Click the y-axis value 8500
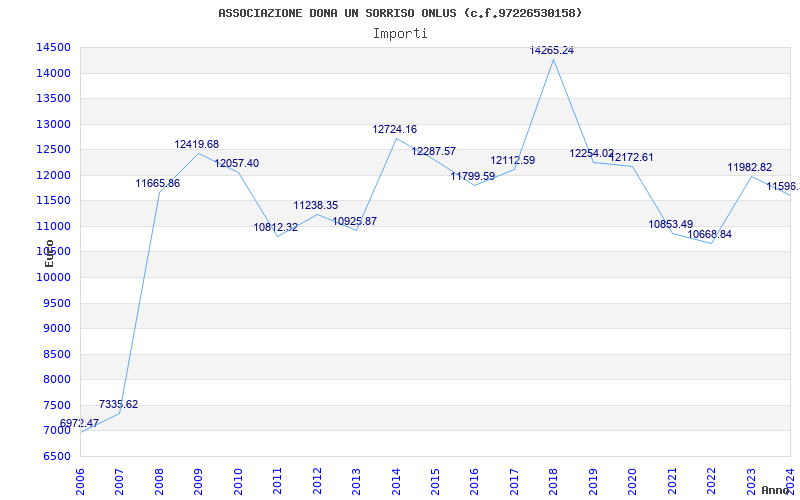 point(56,355)
